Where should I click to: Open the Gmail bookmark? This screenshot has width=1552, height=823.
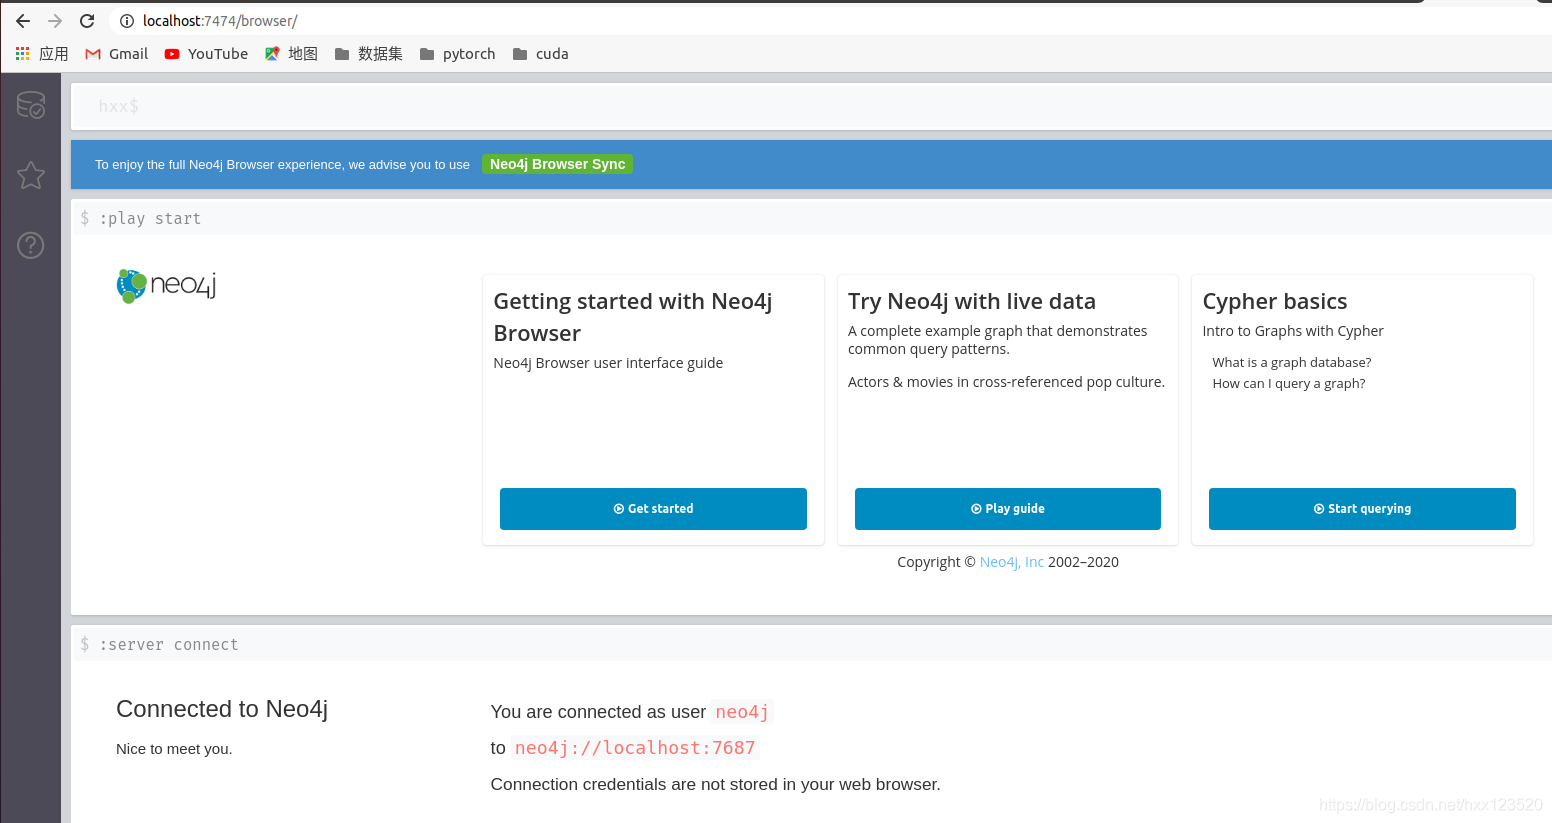click(117, 54)
